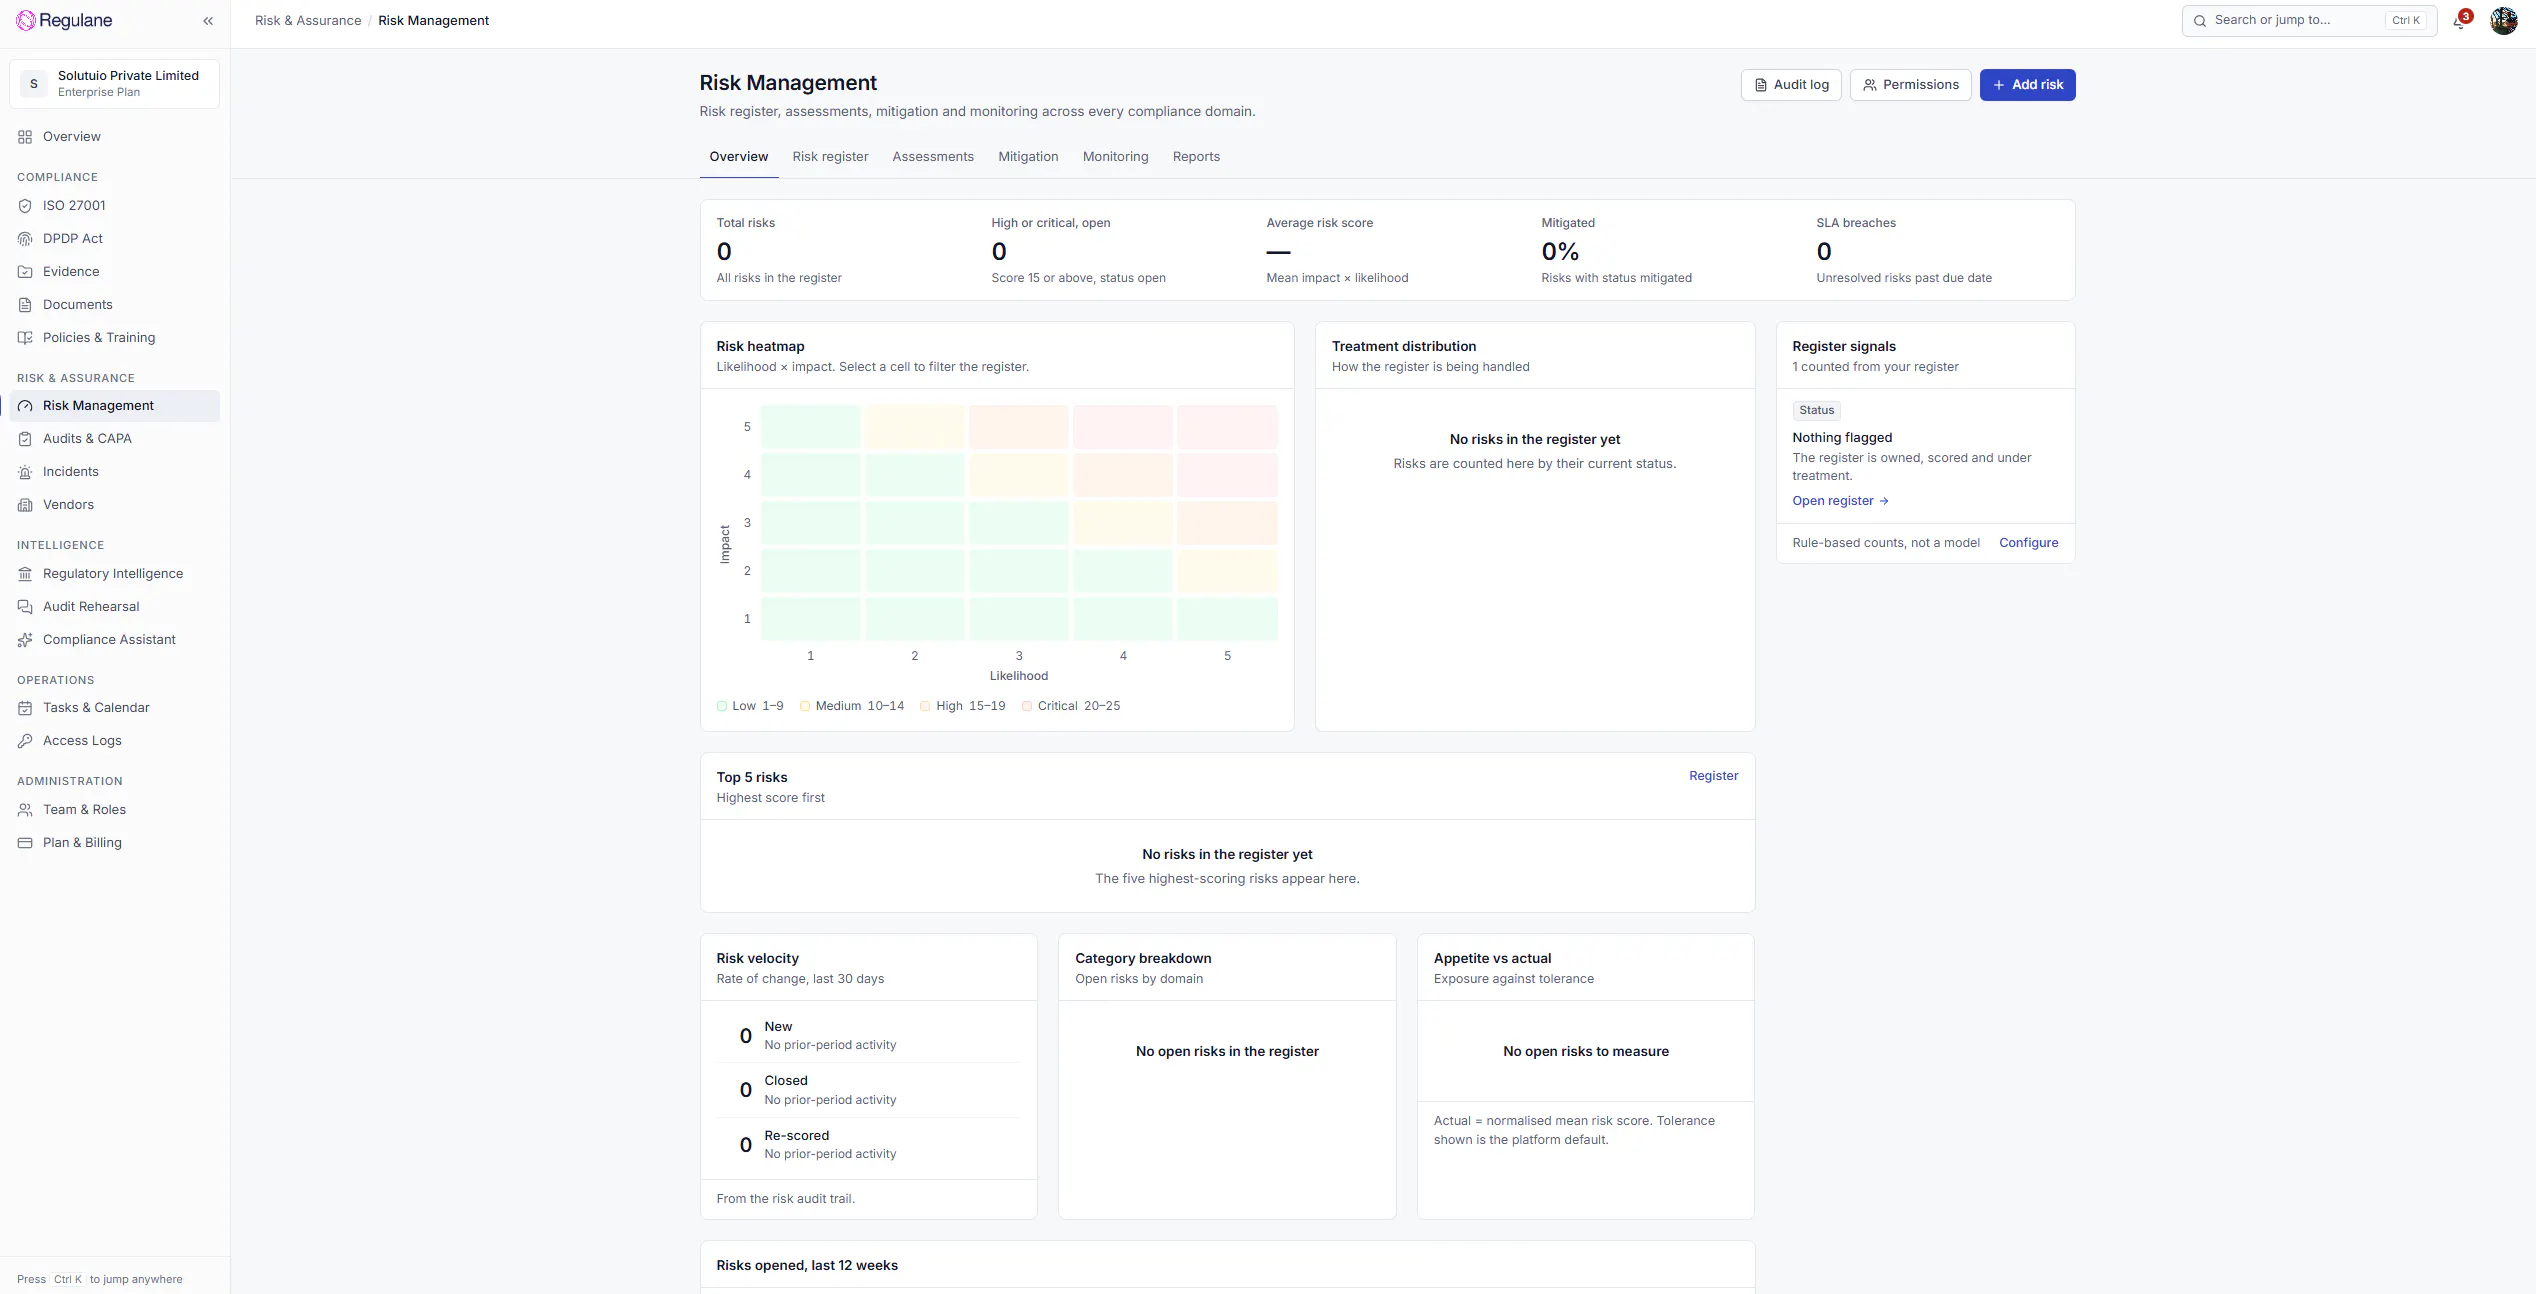Click the Overview grid icon in sidebar

click(x=25, y=137)
